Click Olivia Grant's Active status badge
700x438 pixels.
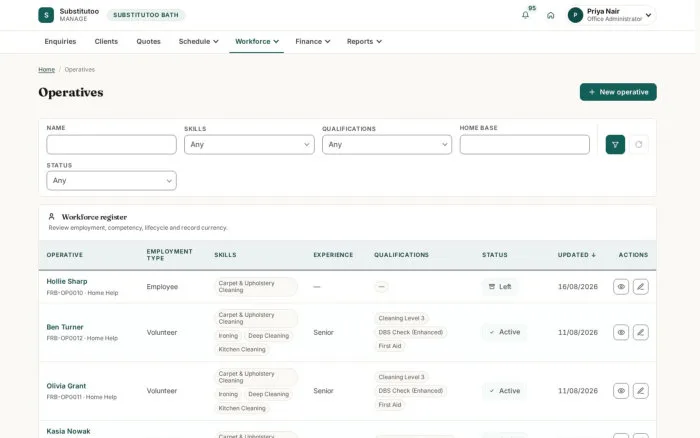(504, 391)
